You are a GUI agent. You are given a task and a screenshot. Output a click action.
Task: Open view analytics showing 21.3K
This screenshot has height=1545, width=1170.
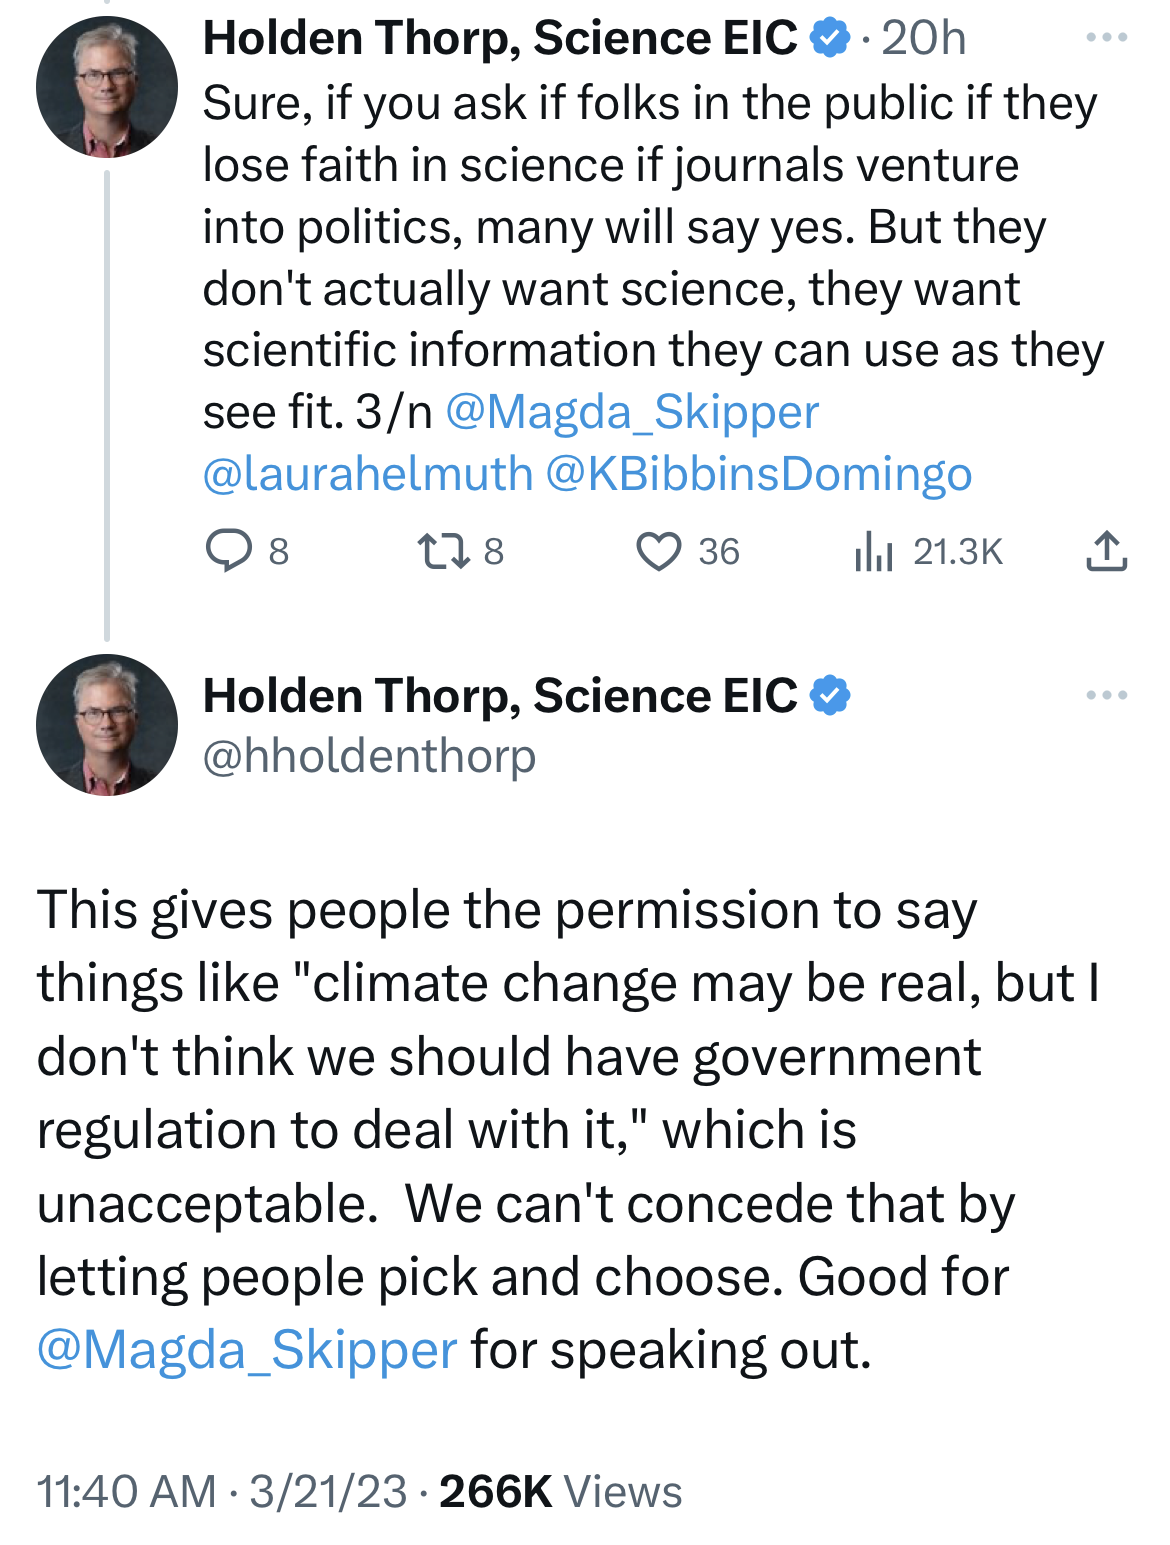873,551
